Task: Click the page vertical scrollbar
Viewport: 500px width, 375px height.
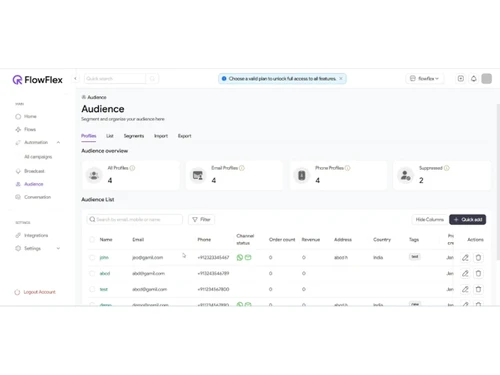Action: 498,182
